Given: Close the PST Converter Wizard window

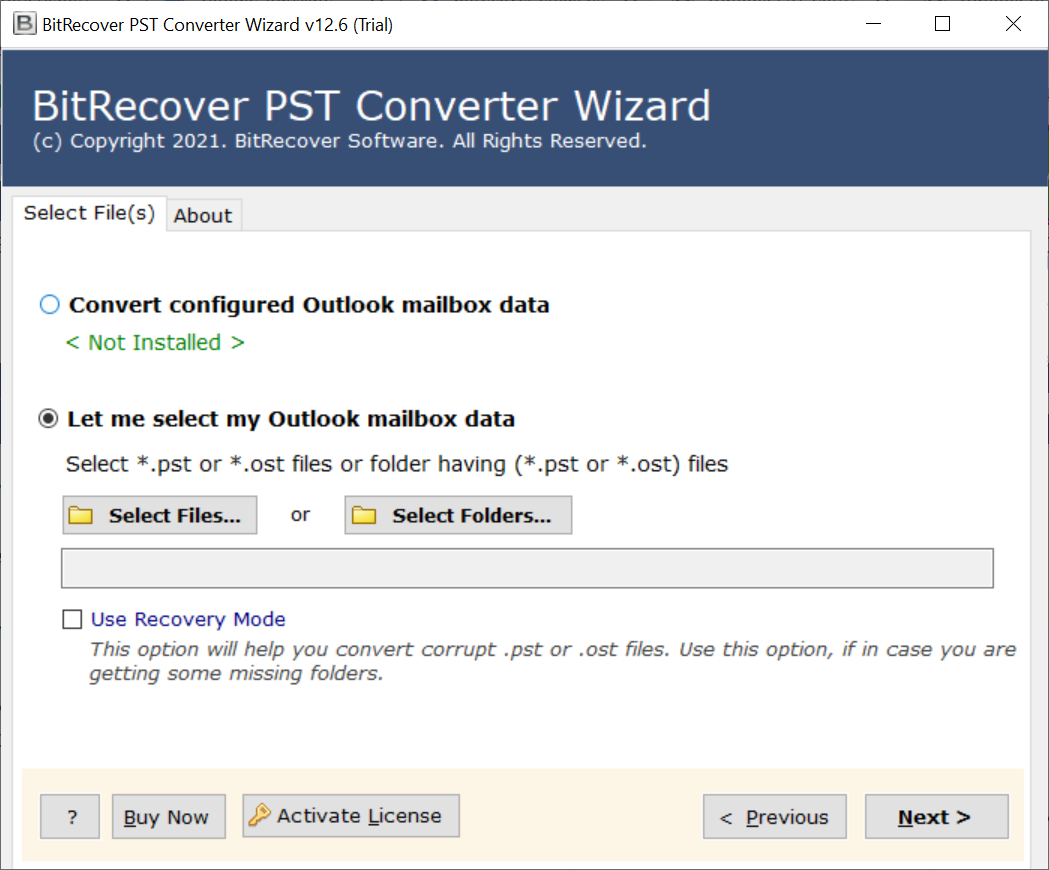Looking at the screenshot, I should click(1013, 24).
